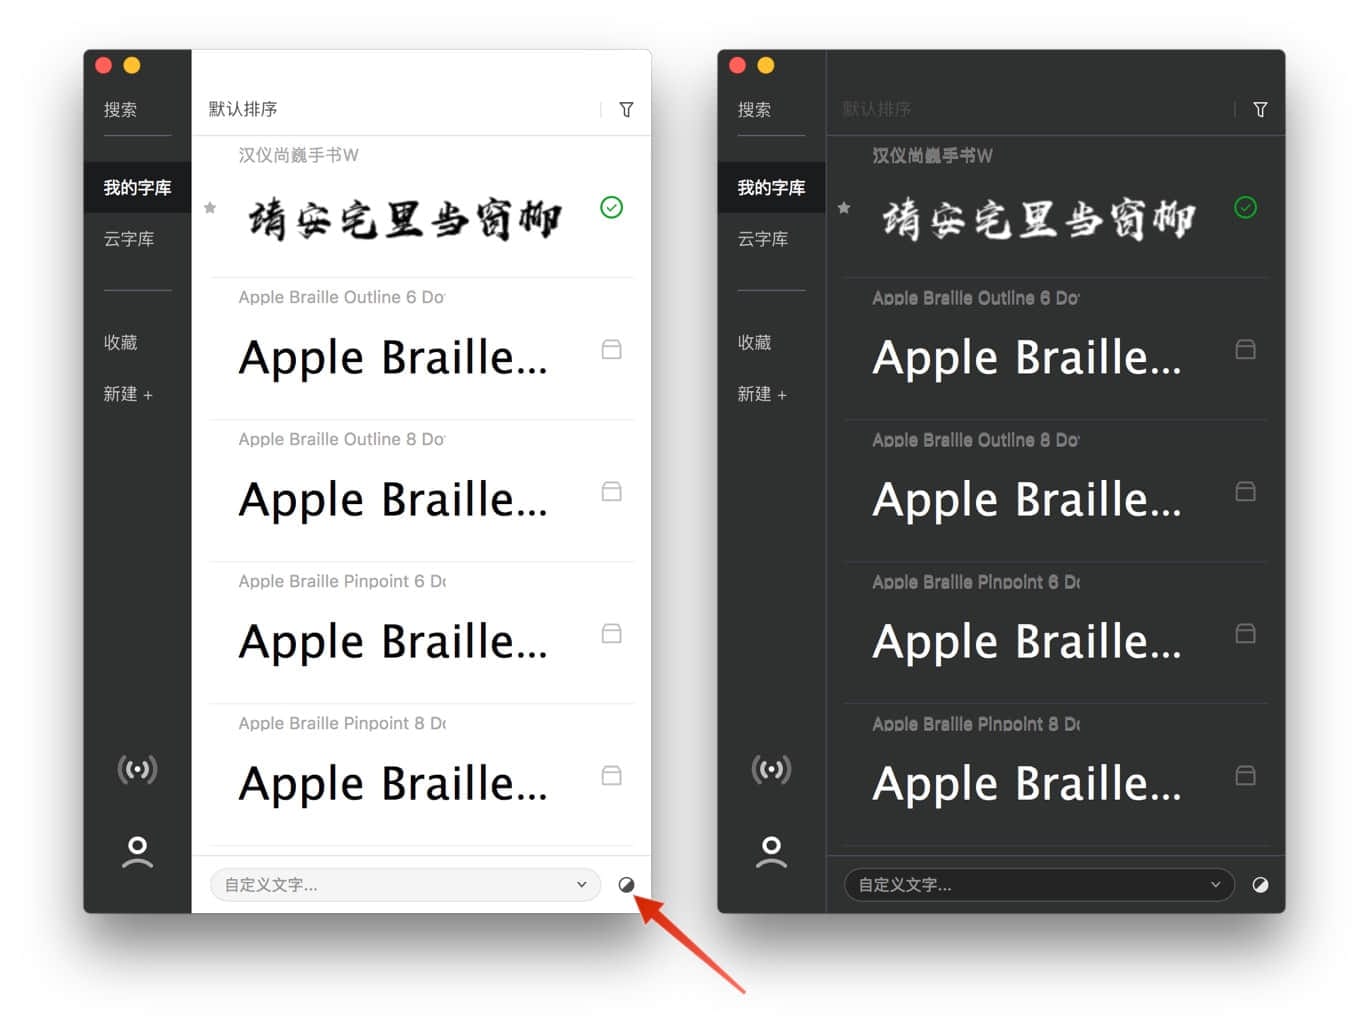Click 'Apple Braille Outline 6 Do' label, light window
Image resolution: width=1370 pixels, height=1032 pixels.
tap(342, 297)
